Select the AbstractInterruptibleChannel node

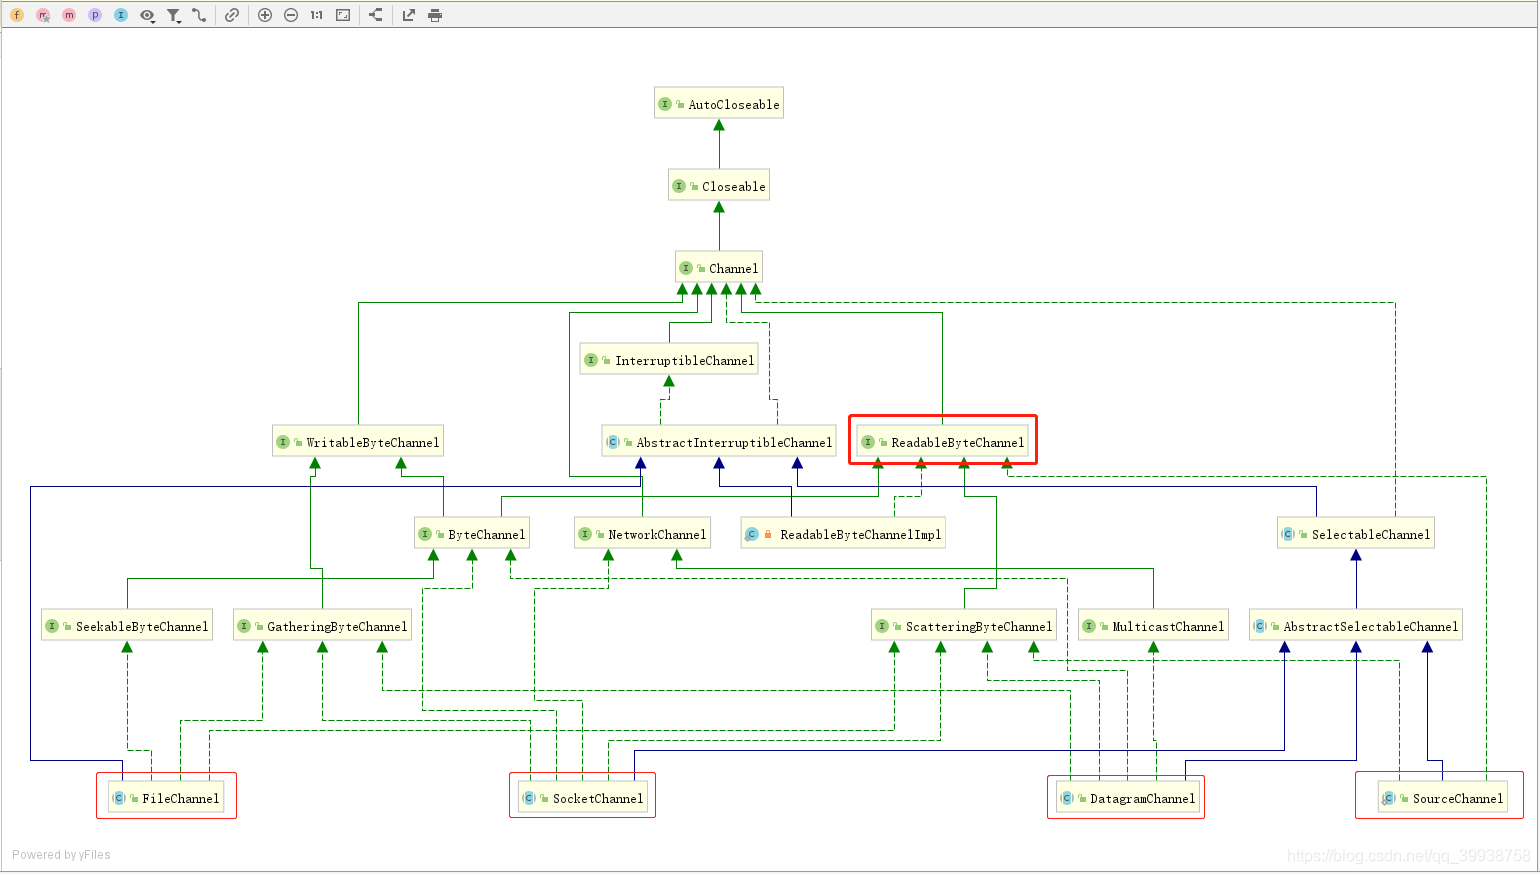[719, 442]
